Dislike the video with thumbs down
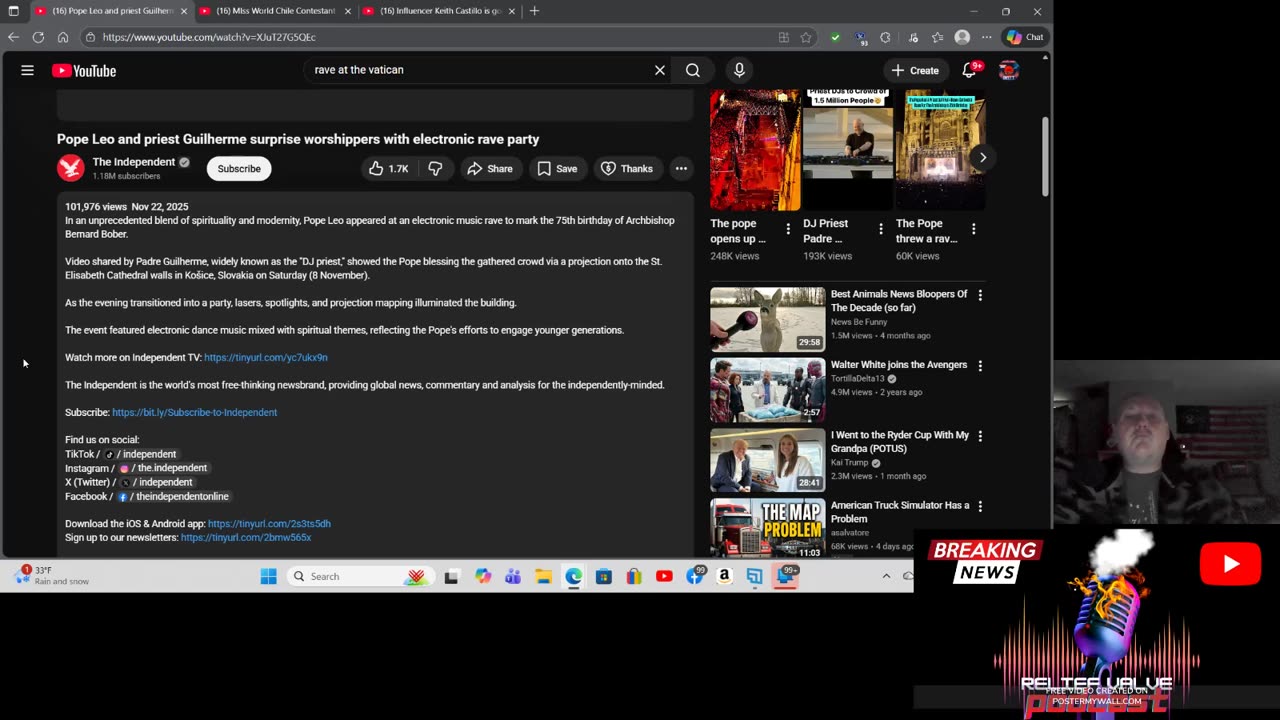Viewport: 1280px width, 720px height. point(435,169)
